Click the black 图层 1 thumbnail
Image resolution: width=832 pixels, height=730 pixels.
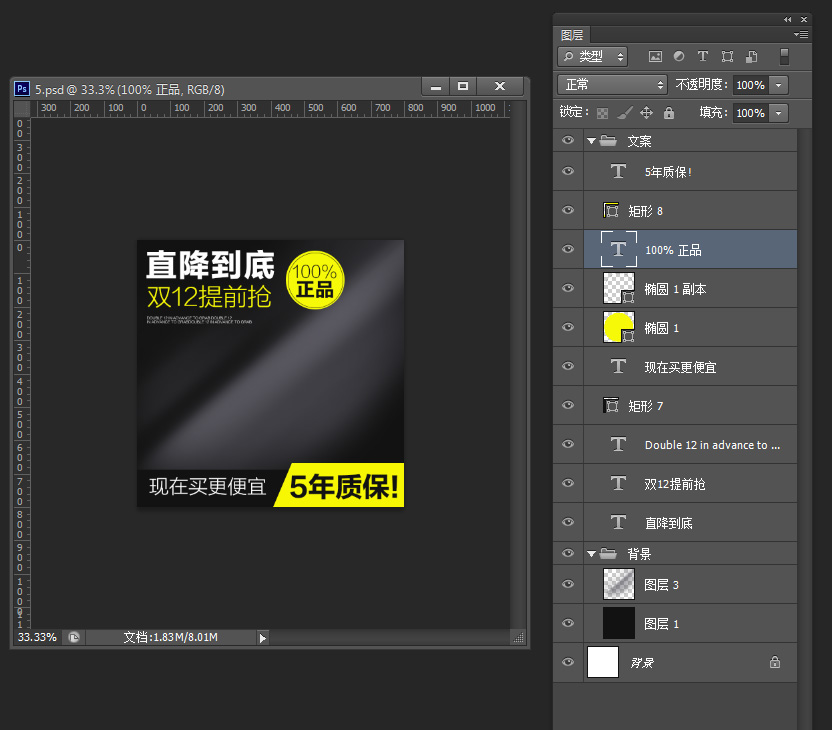(619, 623)
